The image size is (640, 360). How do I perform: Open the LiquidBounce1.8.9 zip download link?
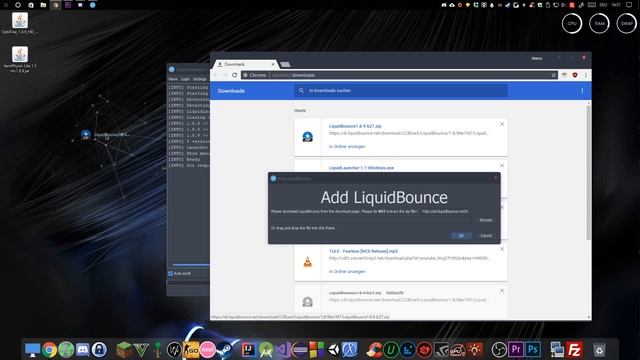point(355,126)
